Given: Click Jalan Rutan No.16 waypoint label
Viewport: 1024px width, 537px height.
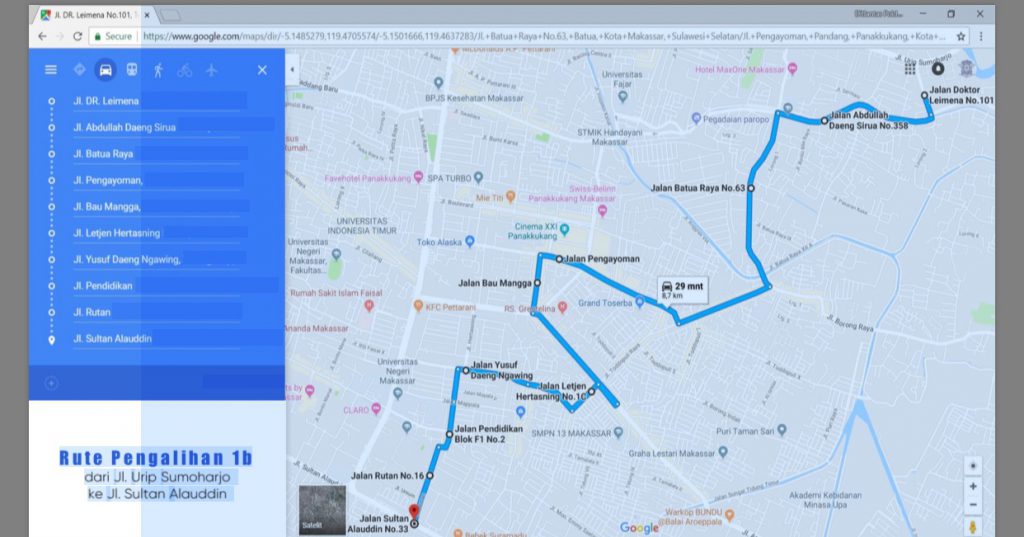Looking at the screenshot, I should 387,476.
